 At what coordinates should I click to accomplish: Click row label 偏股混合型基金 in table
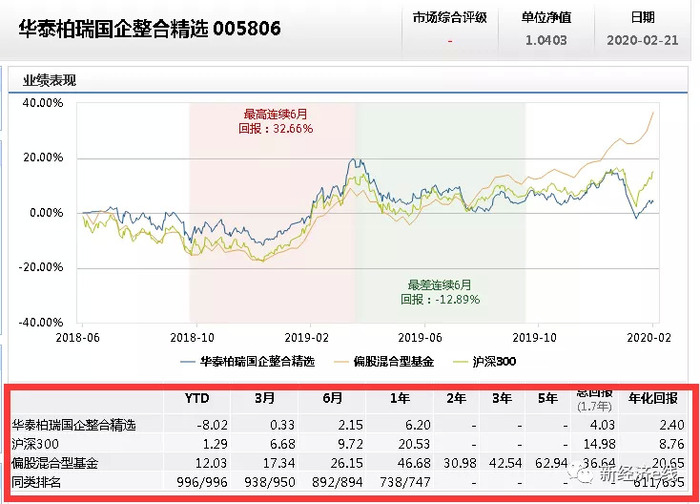click(x=54, y=463)
